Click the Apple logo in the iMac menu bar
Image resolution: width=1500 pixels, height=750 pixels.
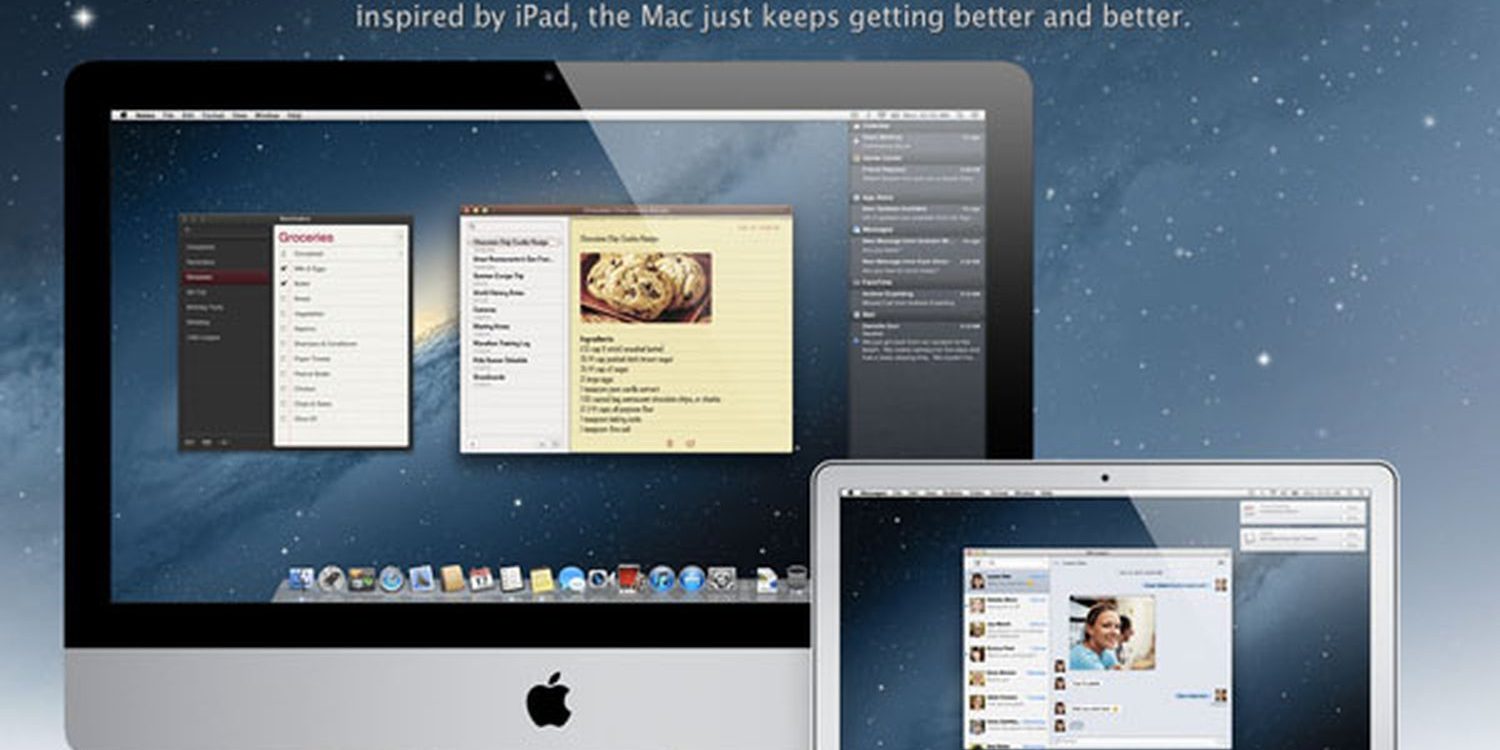pyautogui.click(x=124, y=115)
